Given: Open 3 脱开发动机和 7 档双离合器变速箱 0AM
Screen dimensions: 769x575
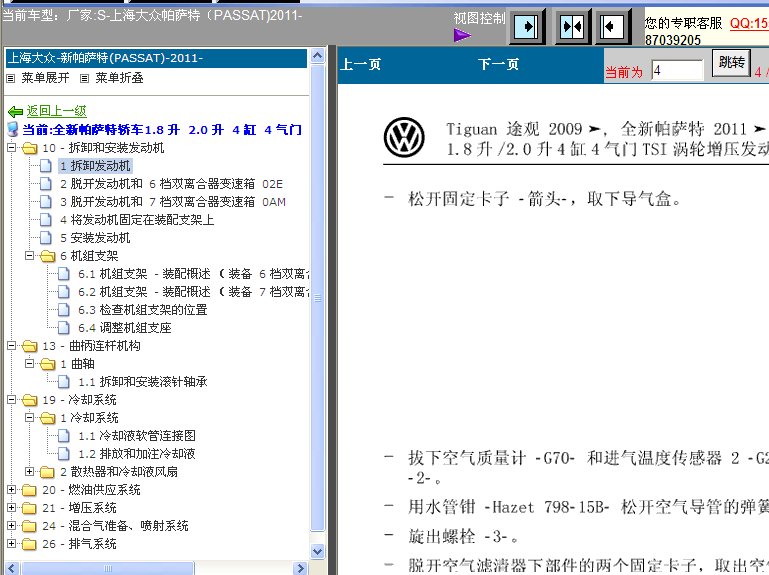Looking at the screenshot, I should click(173, 202).
